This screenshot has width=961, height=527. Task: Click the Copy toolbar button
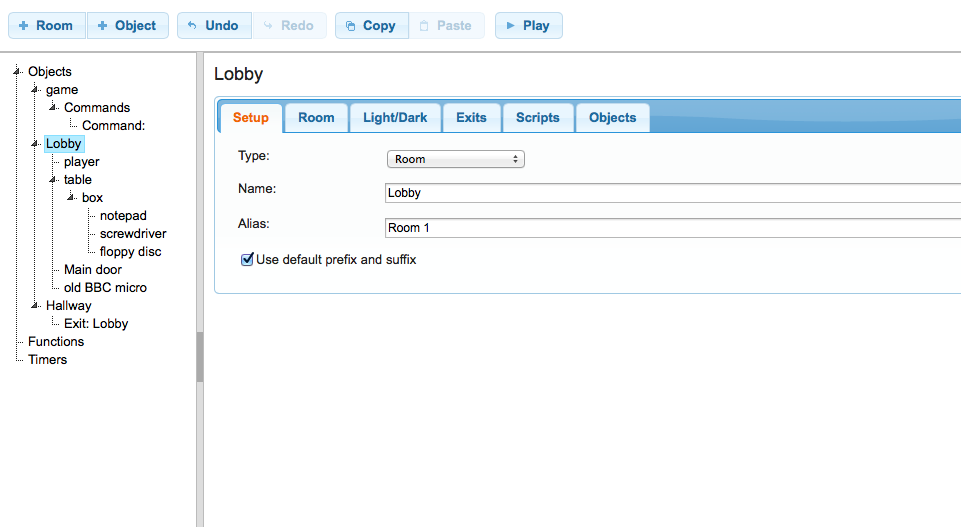tap(371, 26)
